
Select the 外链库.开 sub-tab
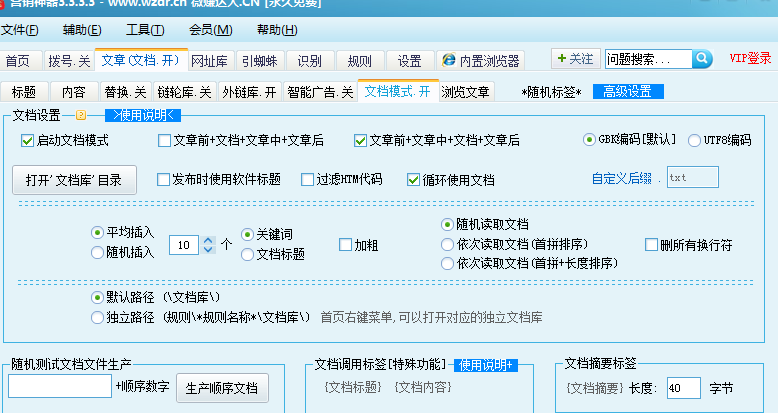pos(250,92)
